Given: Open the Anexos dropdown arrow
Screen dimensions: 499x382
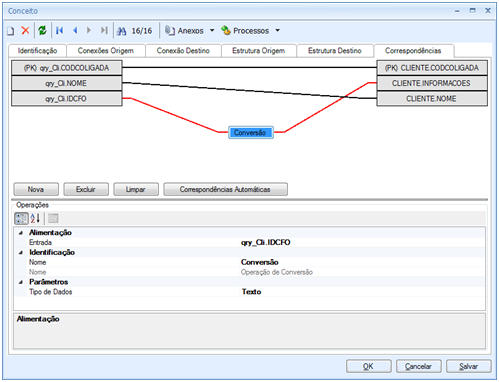Looking at the screenshot, I should coord(212,31).
